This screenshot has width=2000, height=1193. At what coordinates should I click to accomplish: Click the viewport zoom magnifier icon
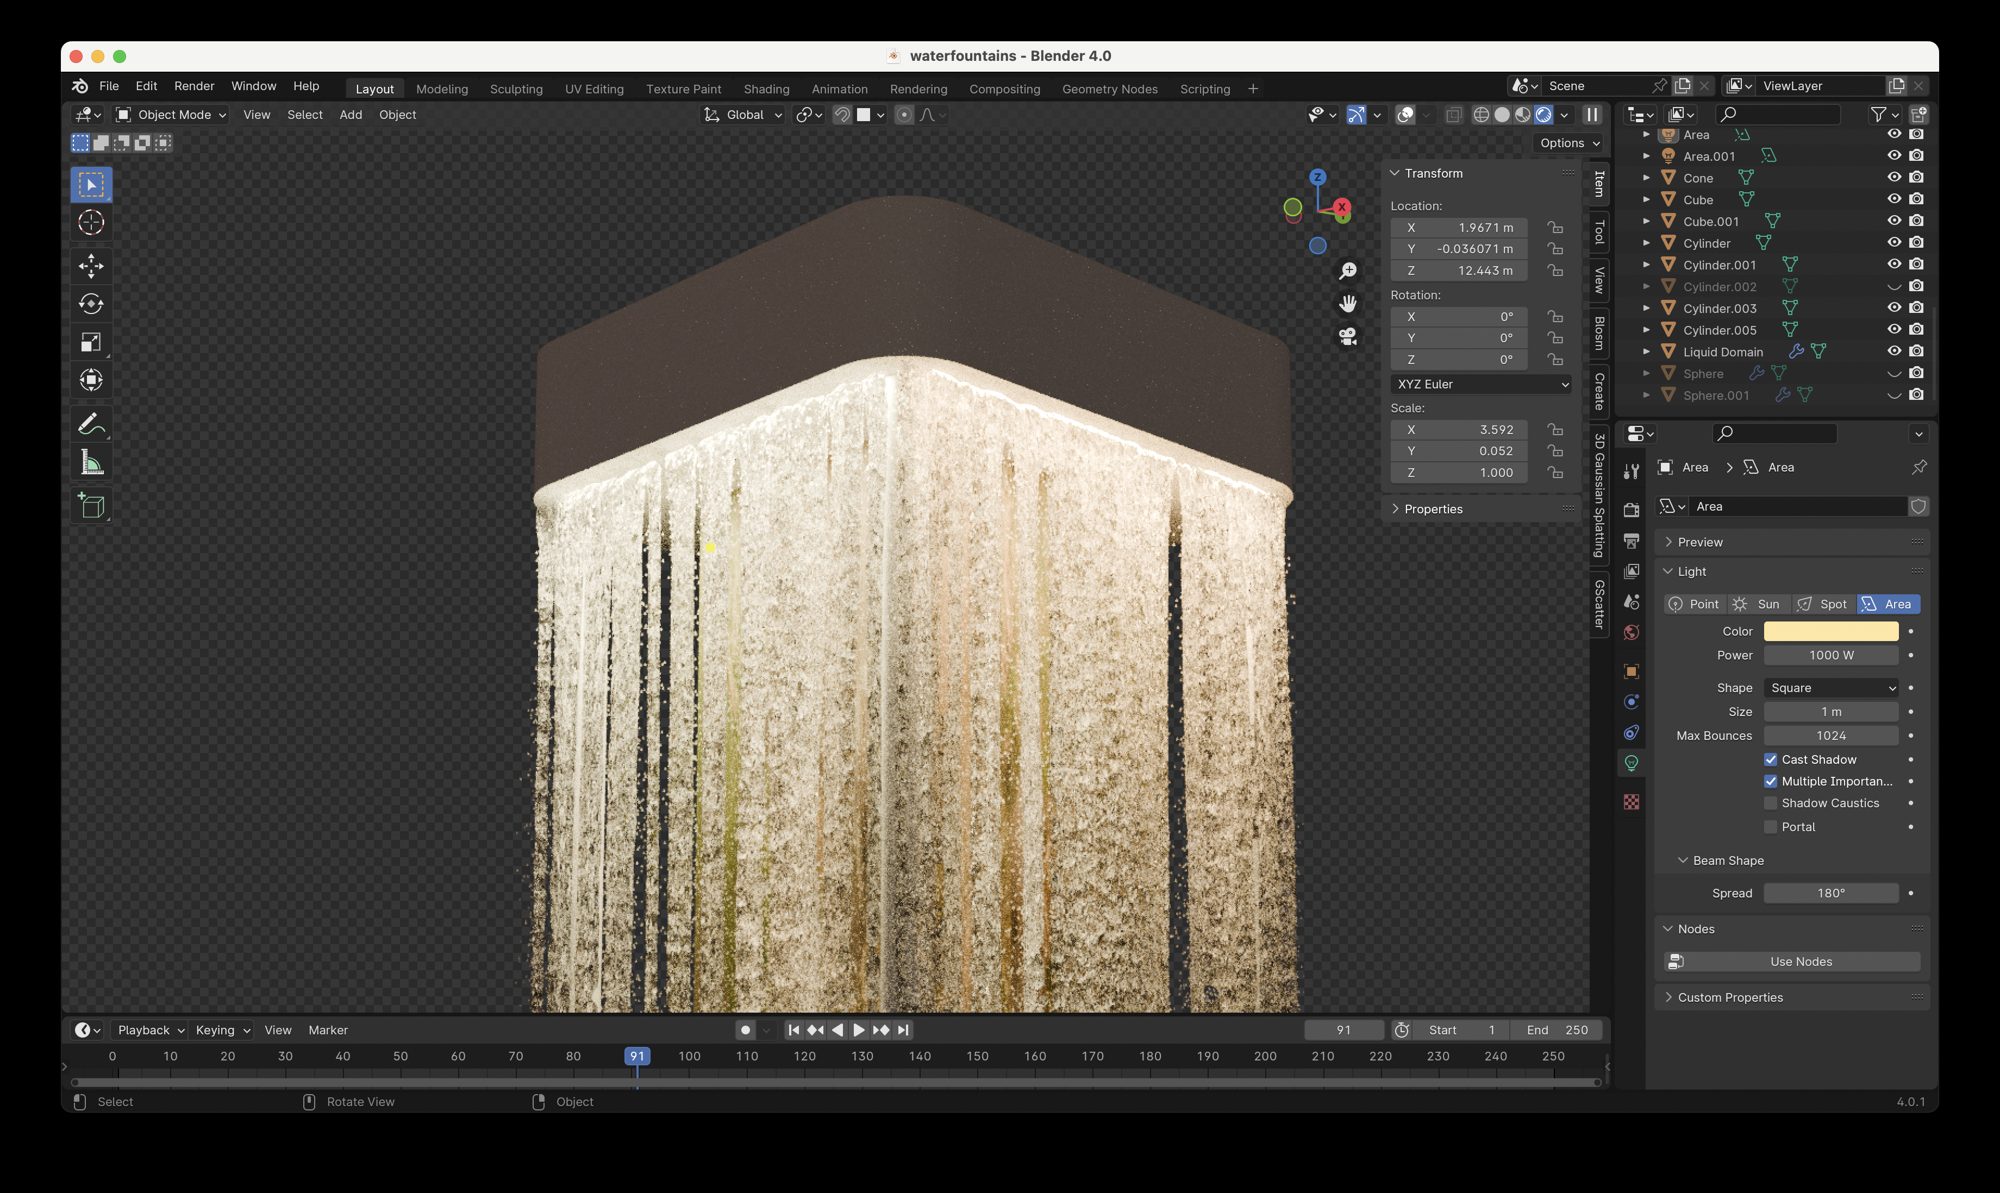click(1348, 271)
